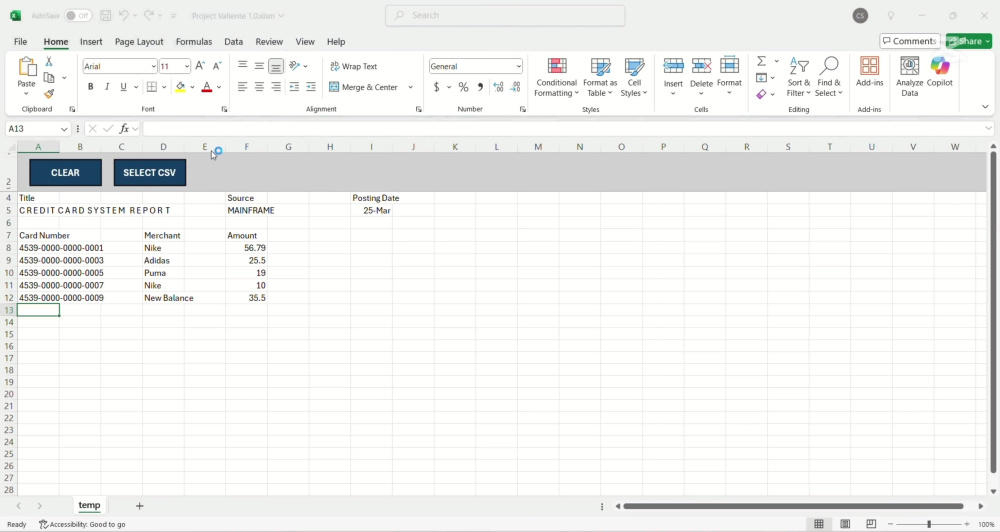Switch to the Insert tab
Viewport: 1000px width, 532px height.
click(91, 41)
